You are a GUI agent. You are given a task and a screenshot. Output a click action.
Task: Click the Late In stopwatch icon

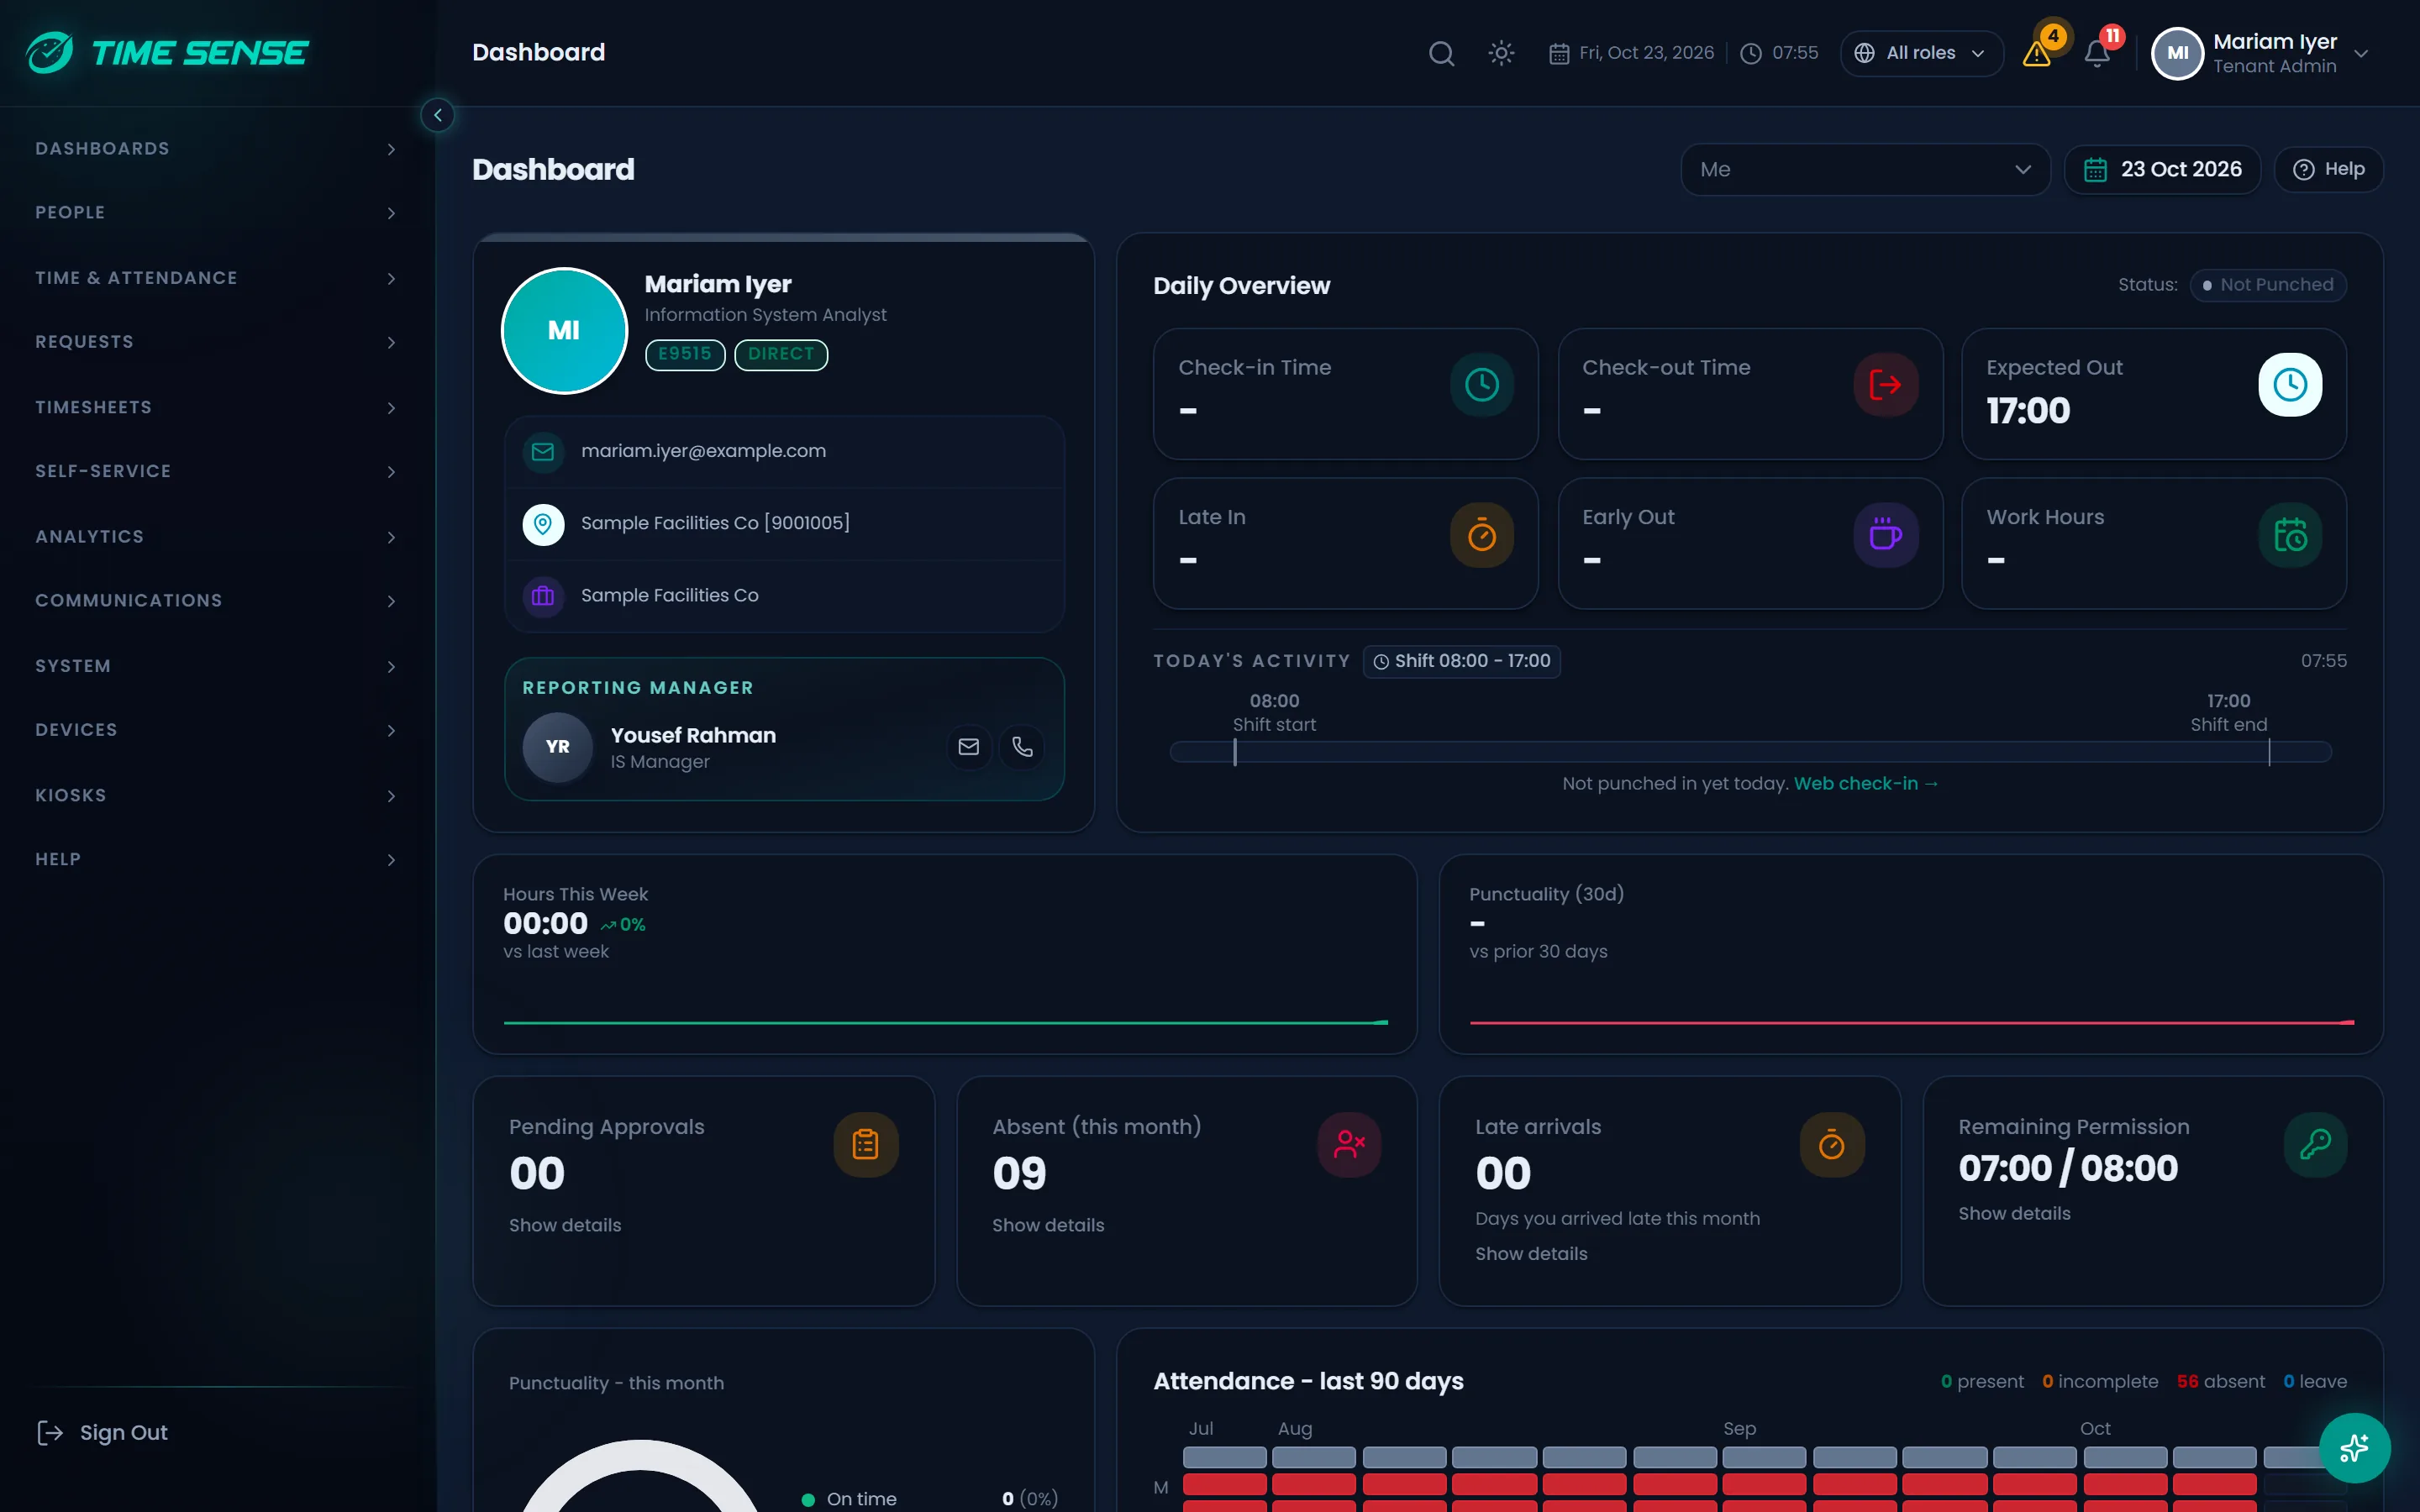1481,535
